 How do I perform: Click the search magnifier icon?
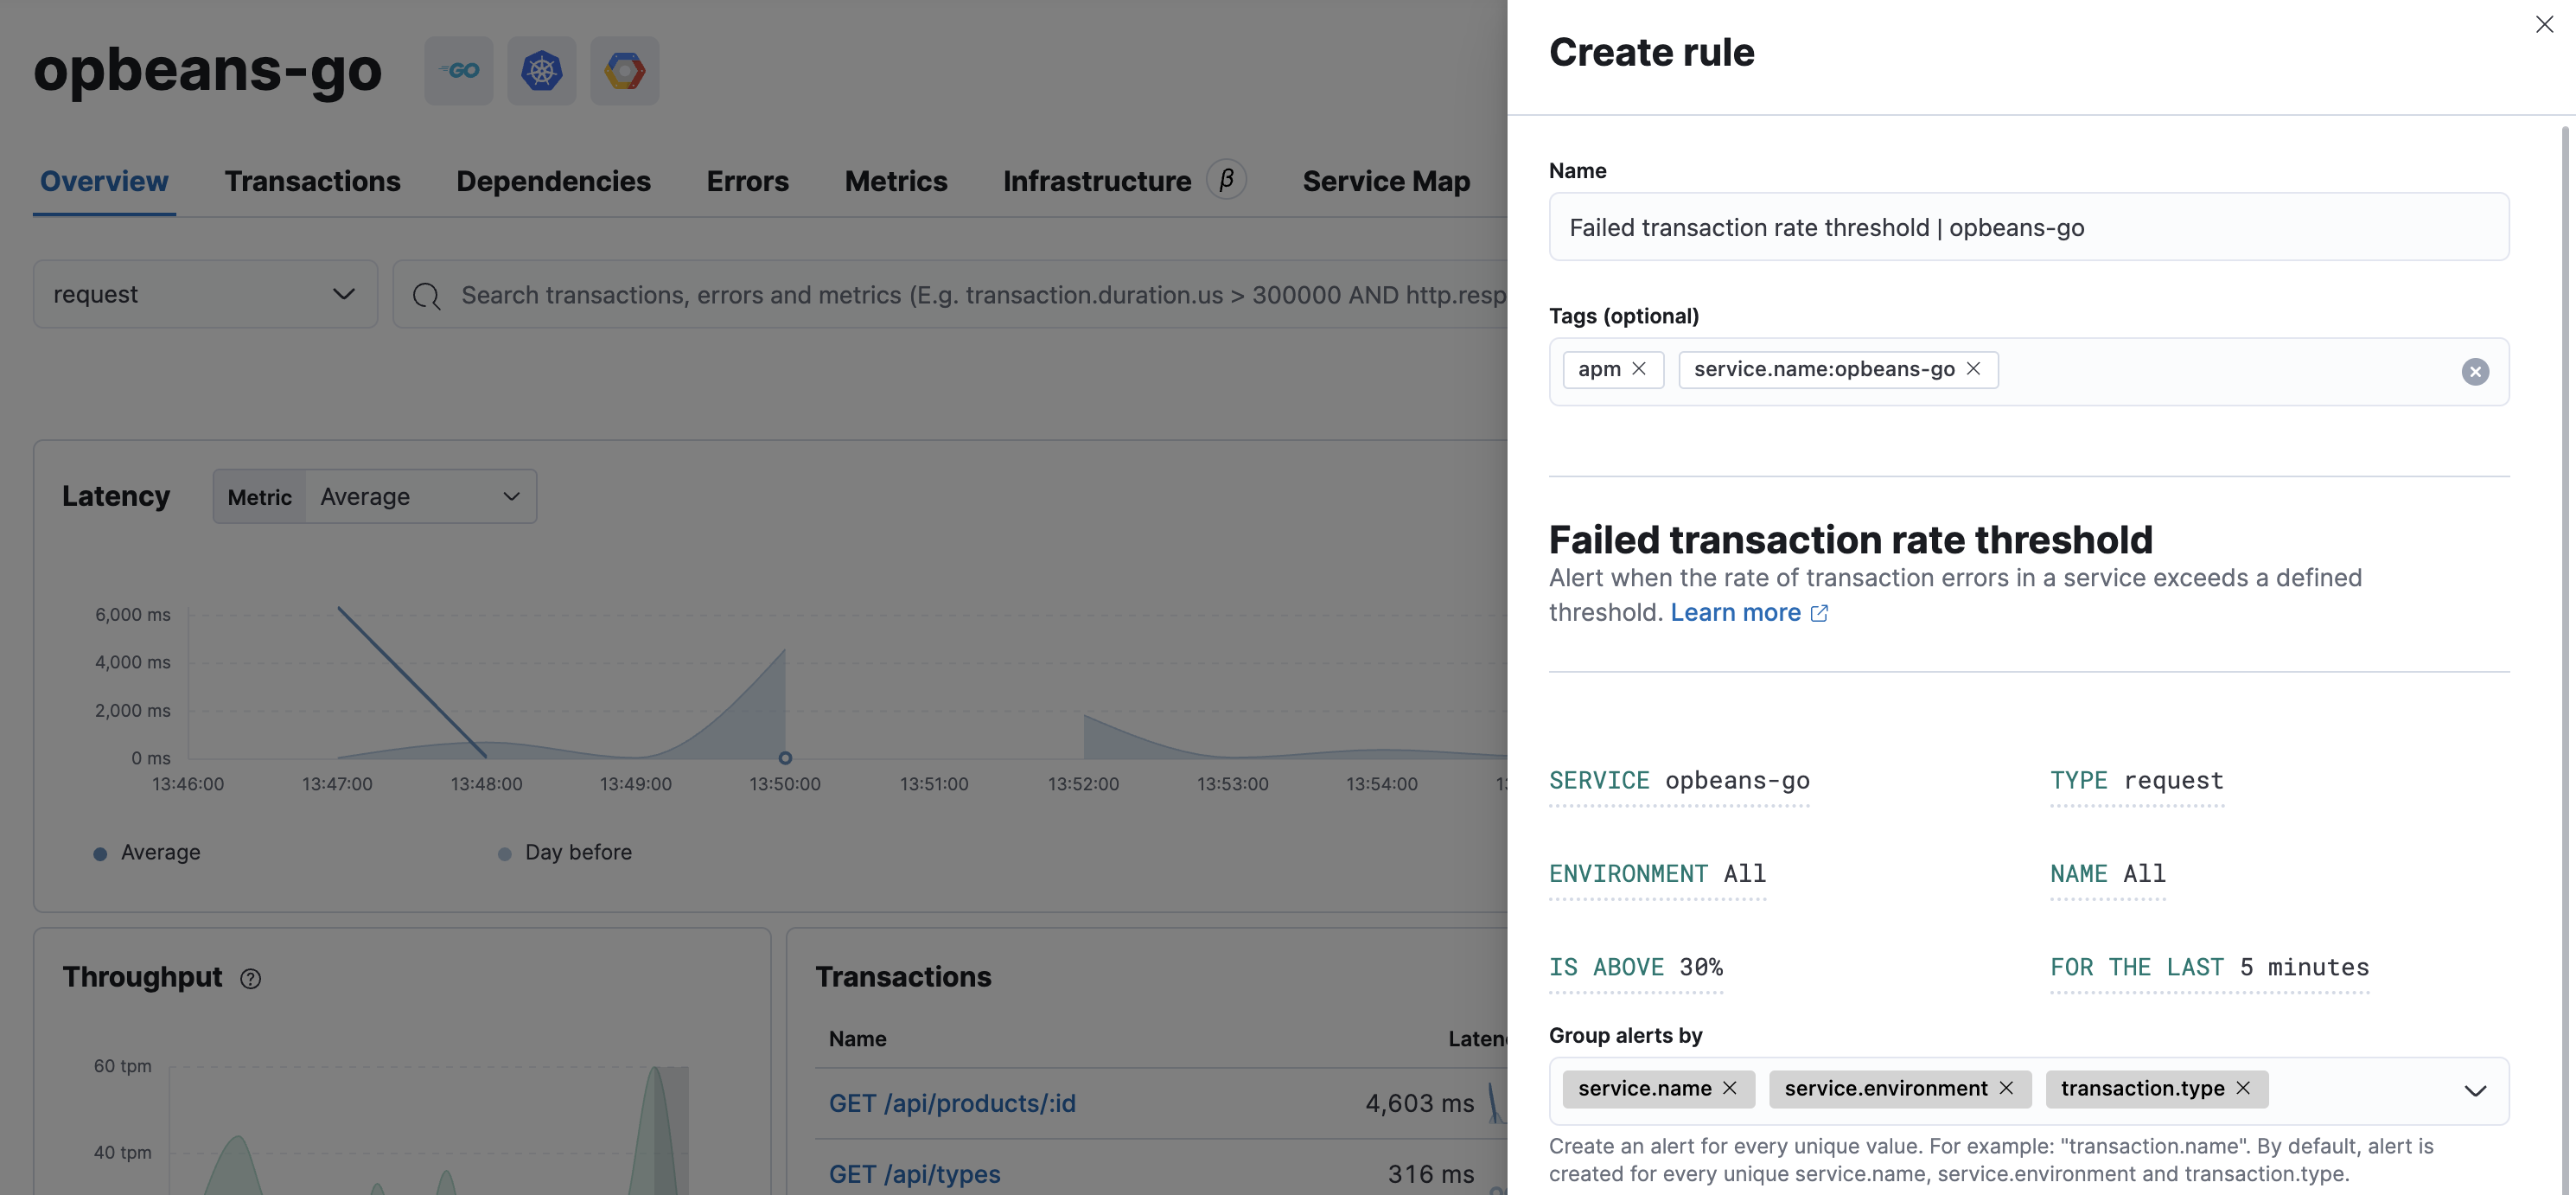[x=425, y=294]
